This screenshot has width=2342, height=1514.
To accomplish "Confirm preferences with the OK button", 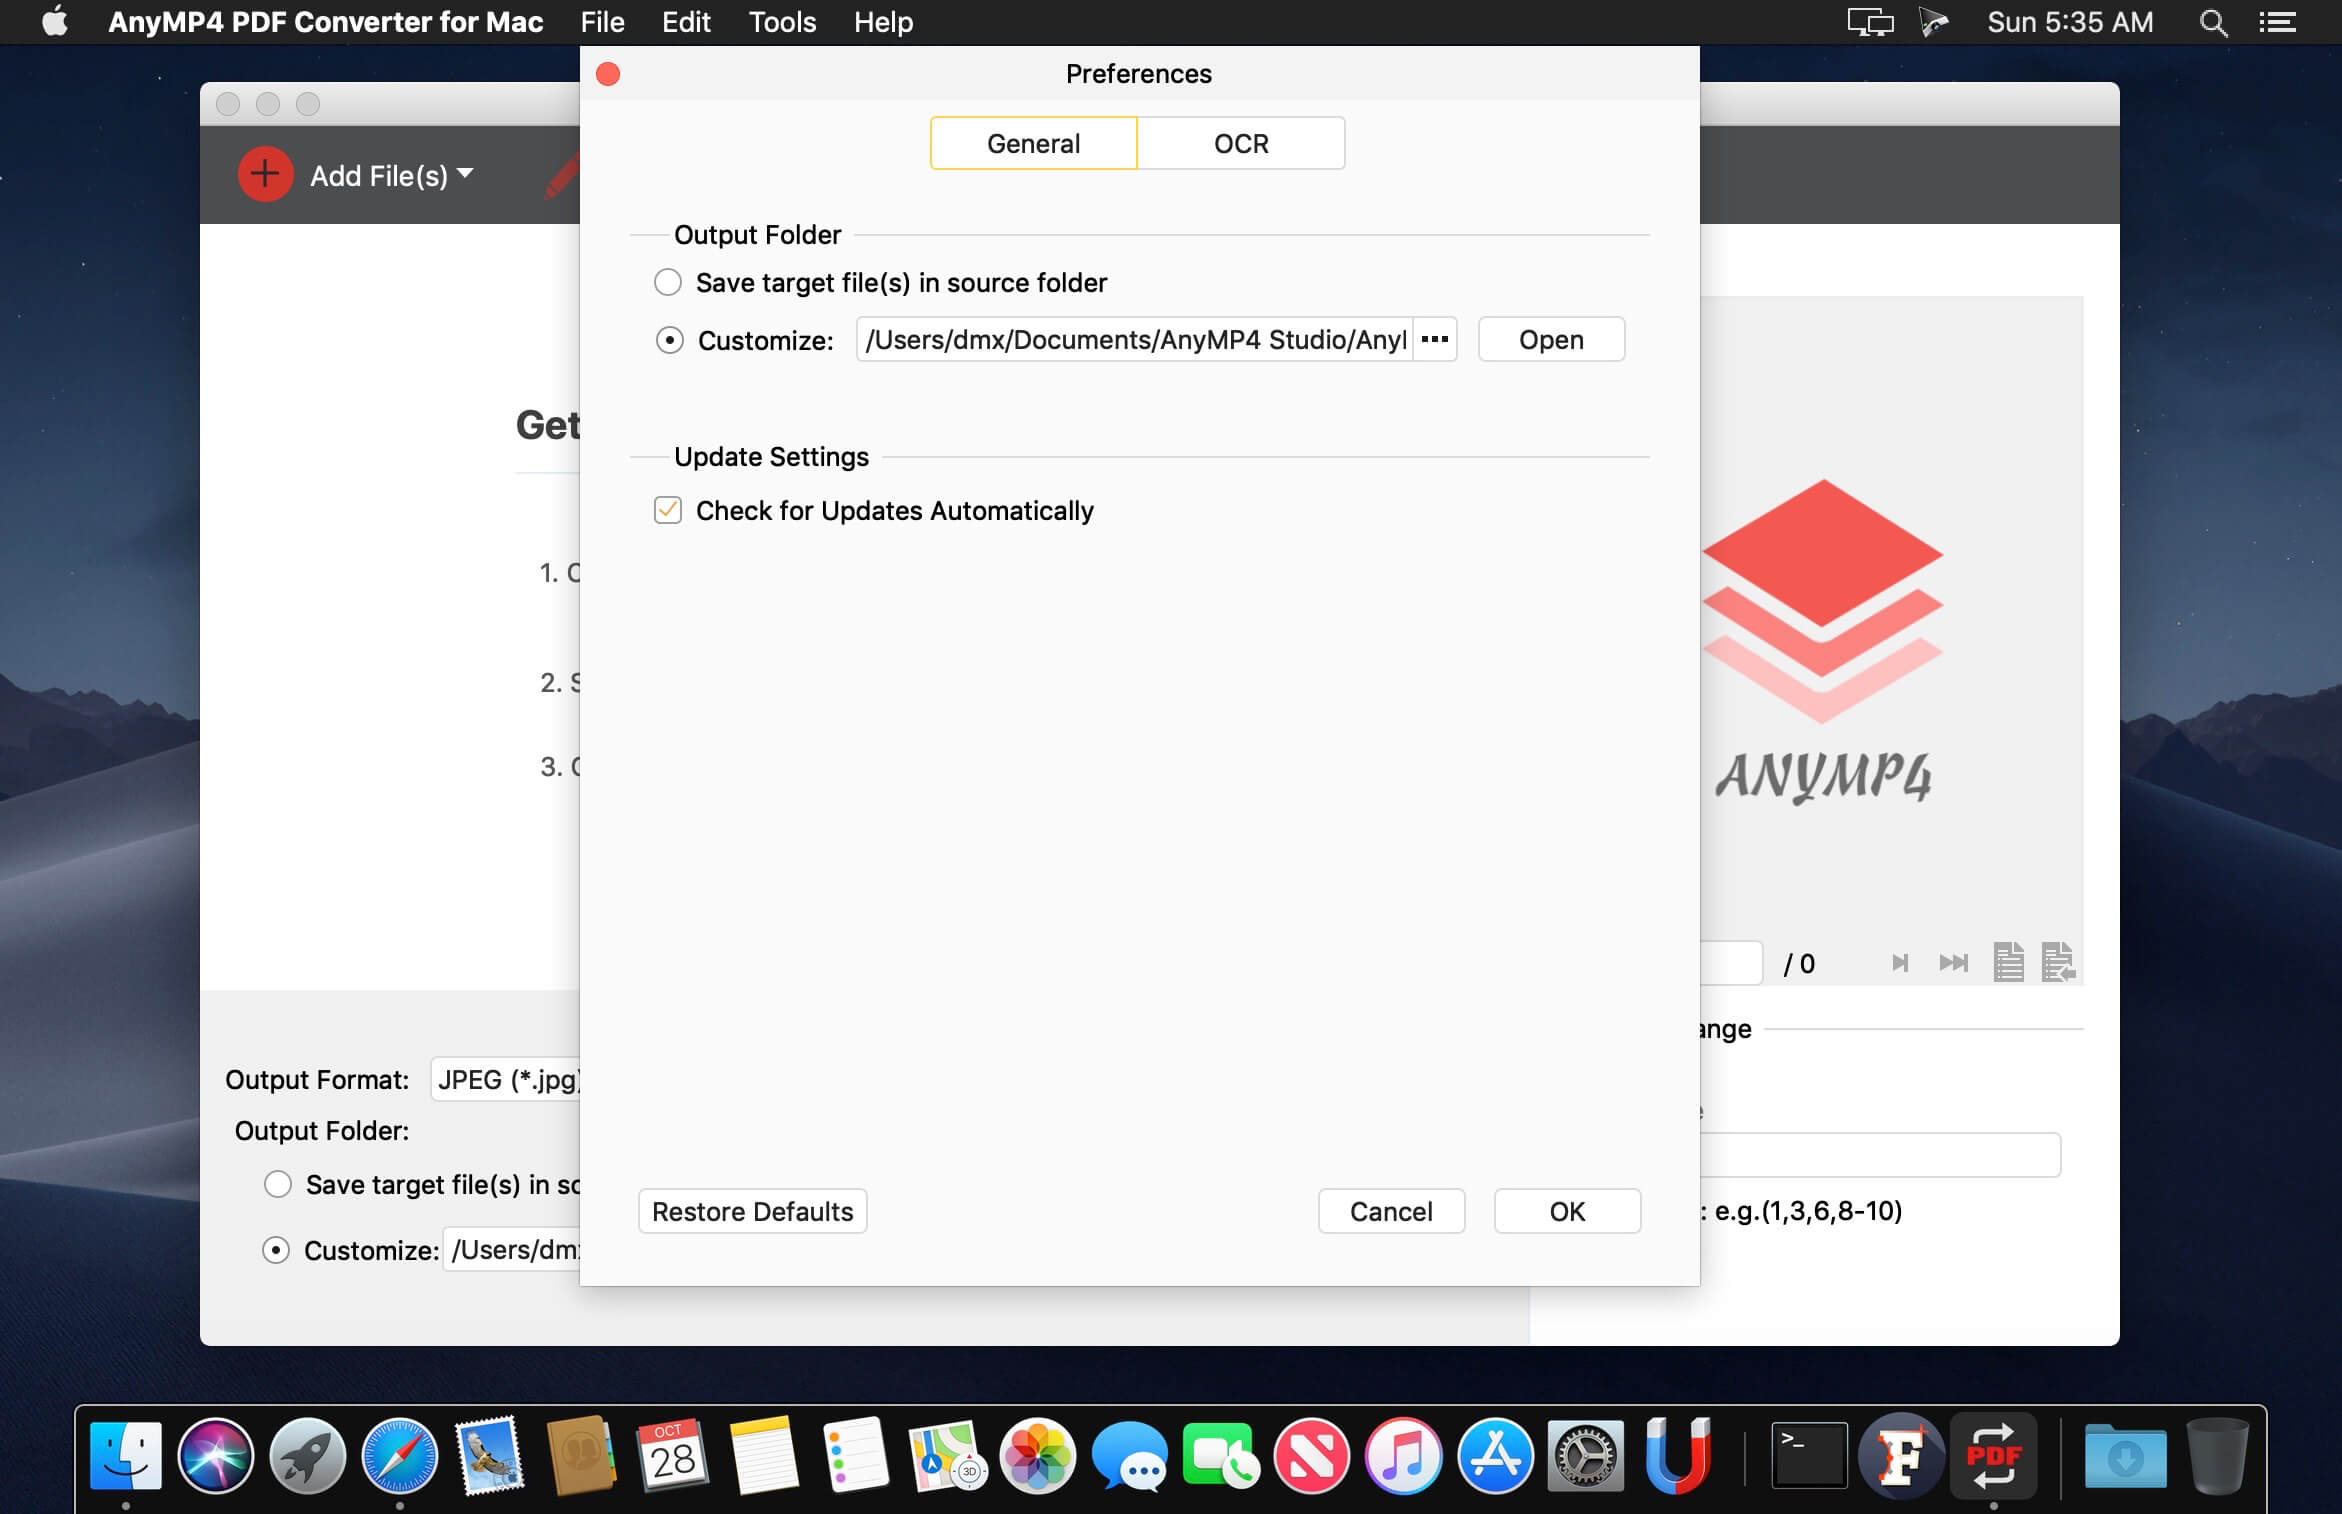I will [x=1566, y=1211].
